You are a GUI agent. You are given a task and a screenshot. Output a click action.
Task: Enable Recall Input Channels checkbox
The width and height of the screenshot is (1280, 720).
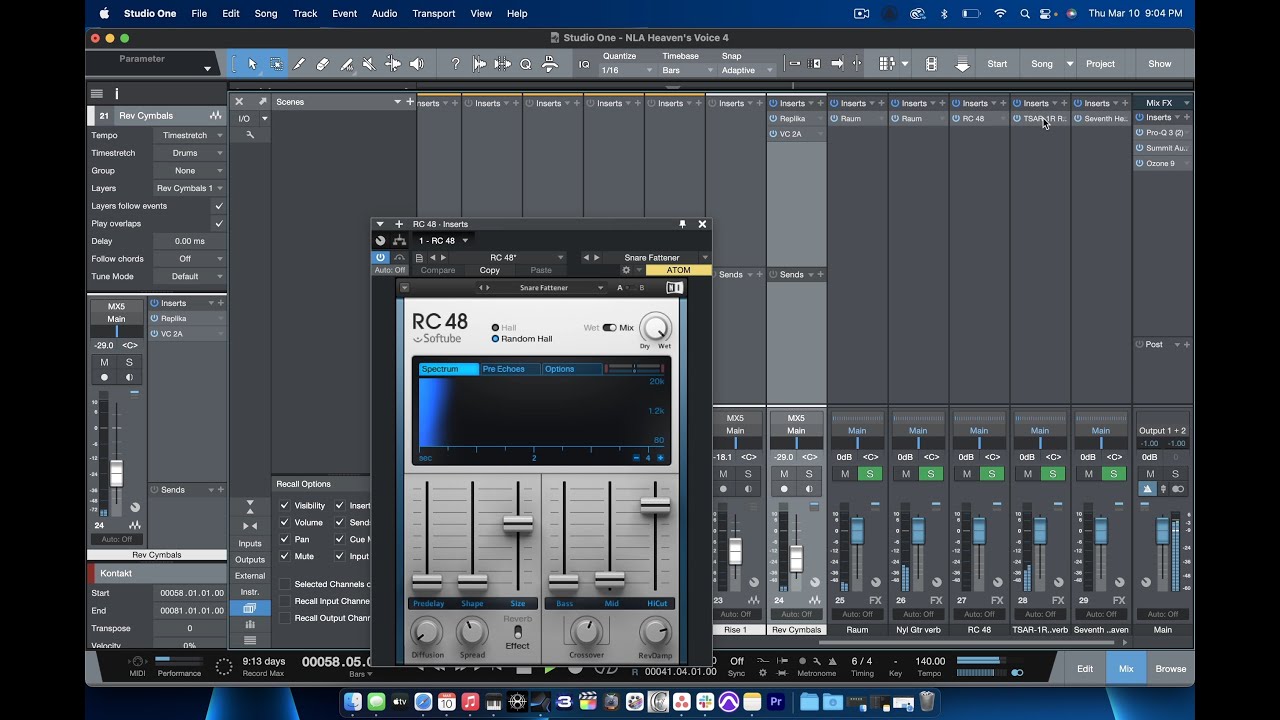coord(285,601)
